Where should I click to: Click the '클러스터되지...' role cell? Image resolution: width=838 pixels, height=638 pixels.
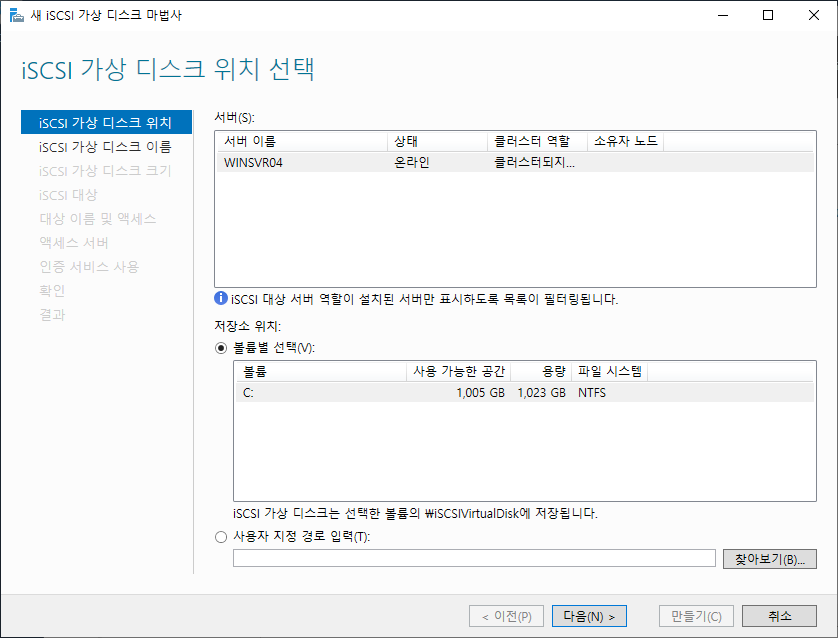(x=534, y=162)
